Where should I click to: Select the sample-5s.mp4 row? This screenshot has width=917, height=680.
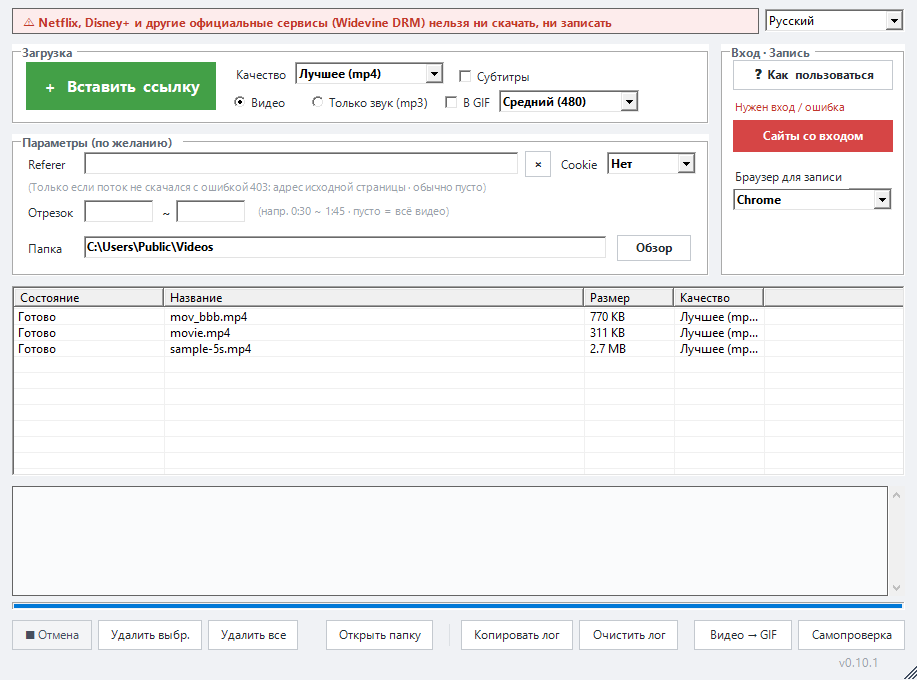(x=458, y=348)
